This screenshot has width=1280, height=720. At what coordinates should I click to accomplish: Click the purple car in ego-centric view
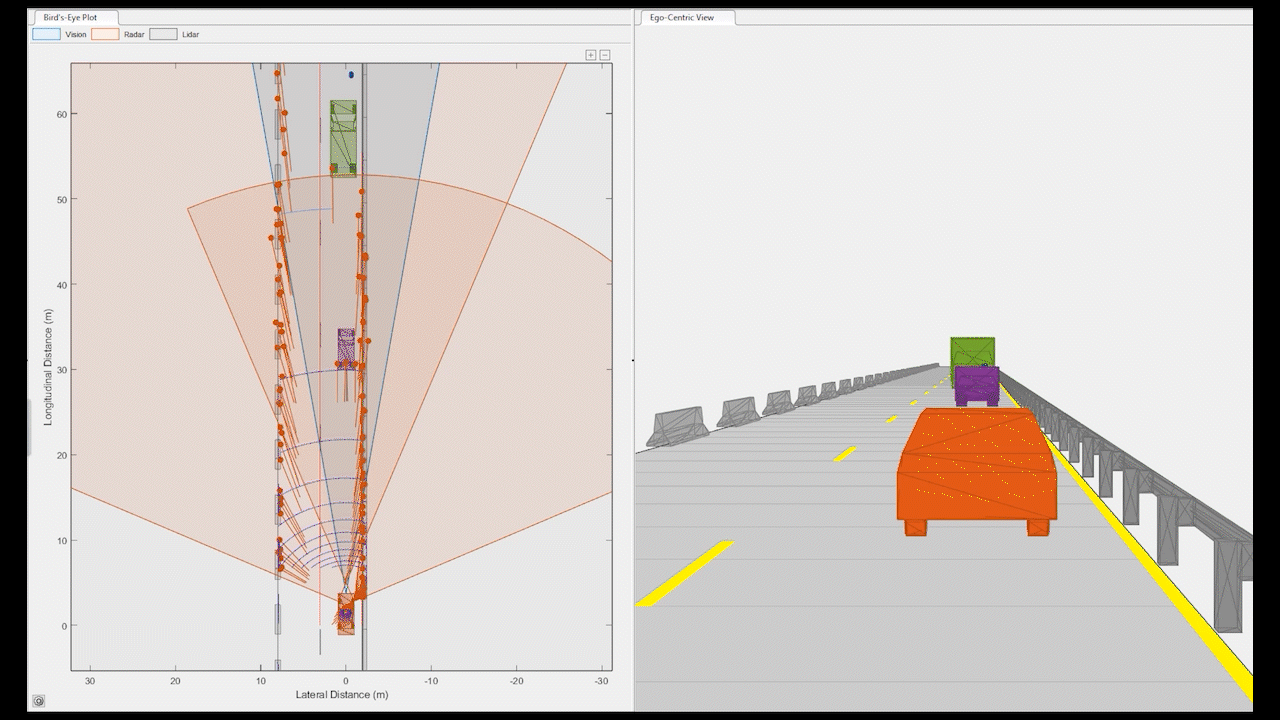point(976,385)
